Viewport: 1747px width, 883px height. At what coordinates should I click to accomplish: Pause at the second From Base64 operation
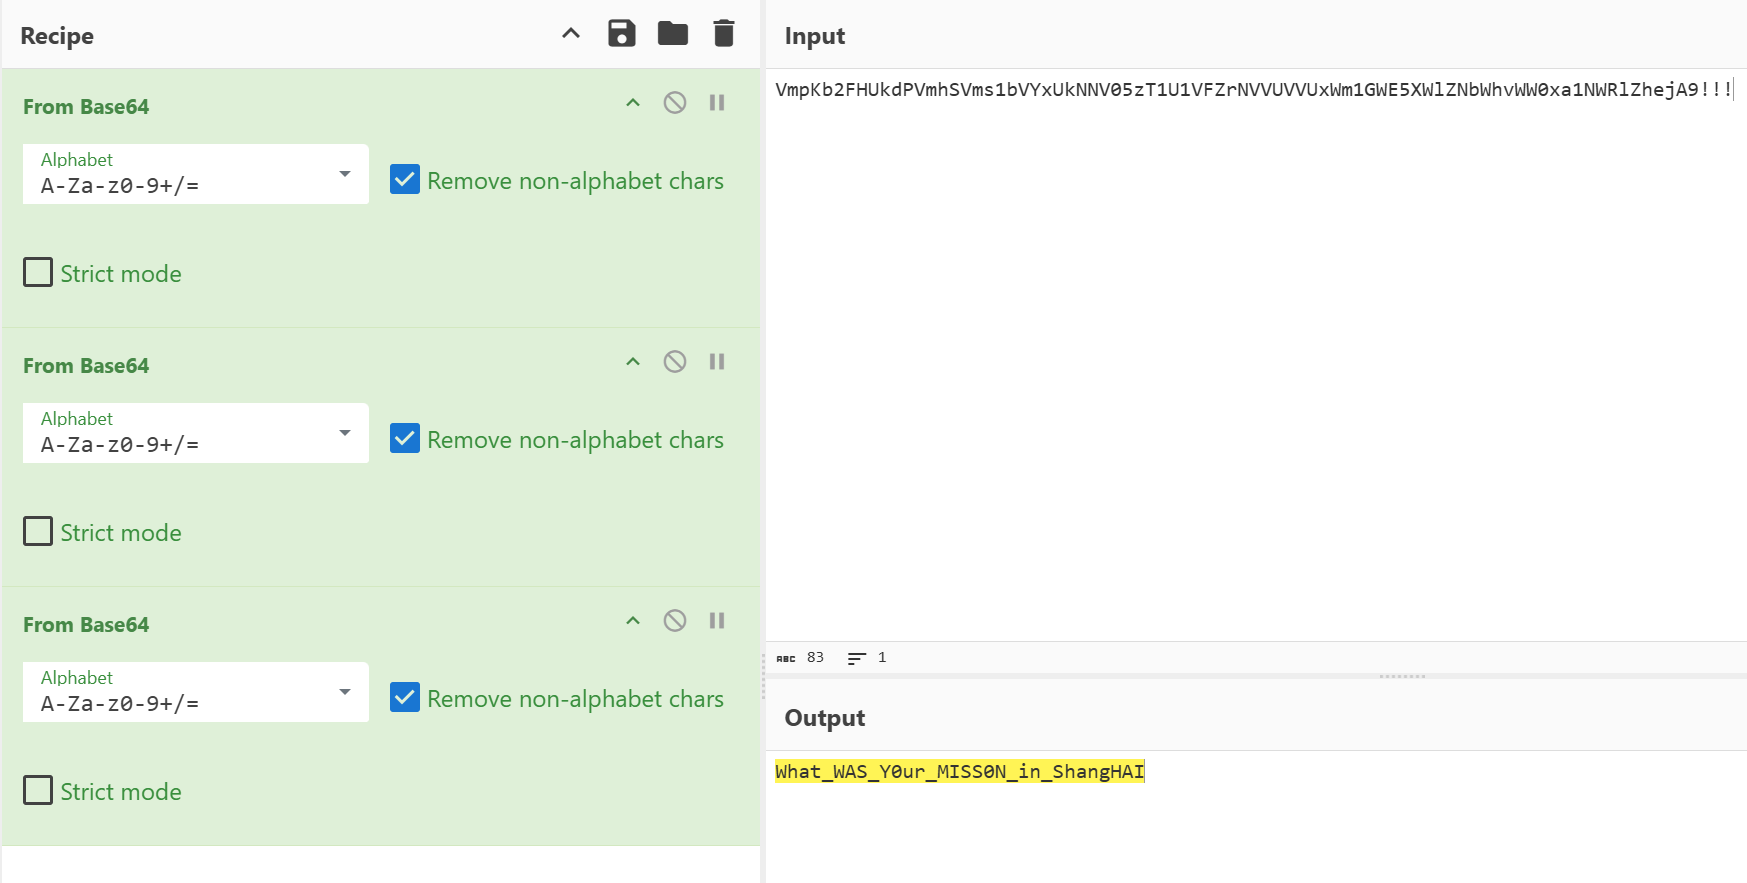717,362
